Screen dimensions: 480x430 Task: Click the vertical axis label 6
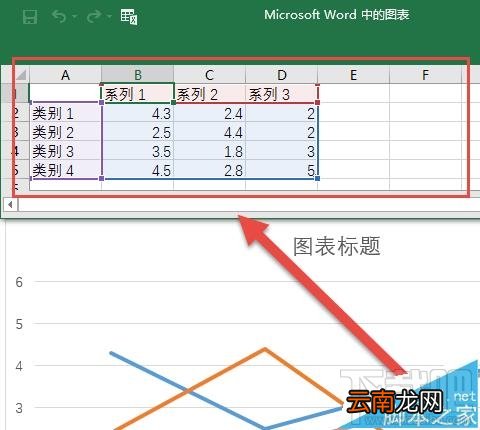(x=19, y=282)
